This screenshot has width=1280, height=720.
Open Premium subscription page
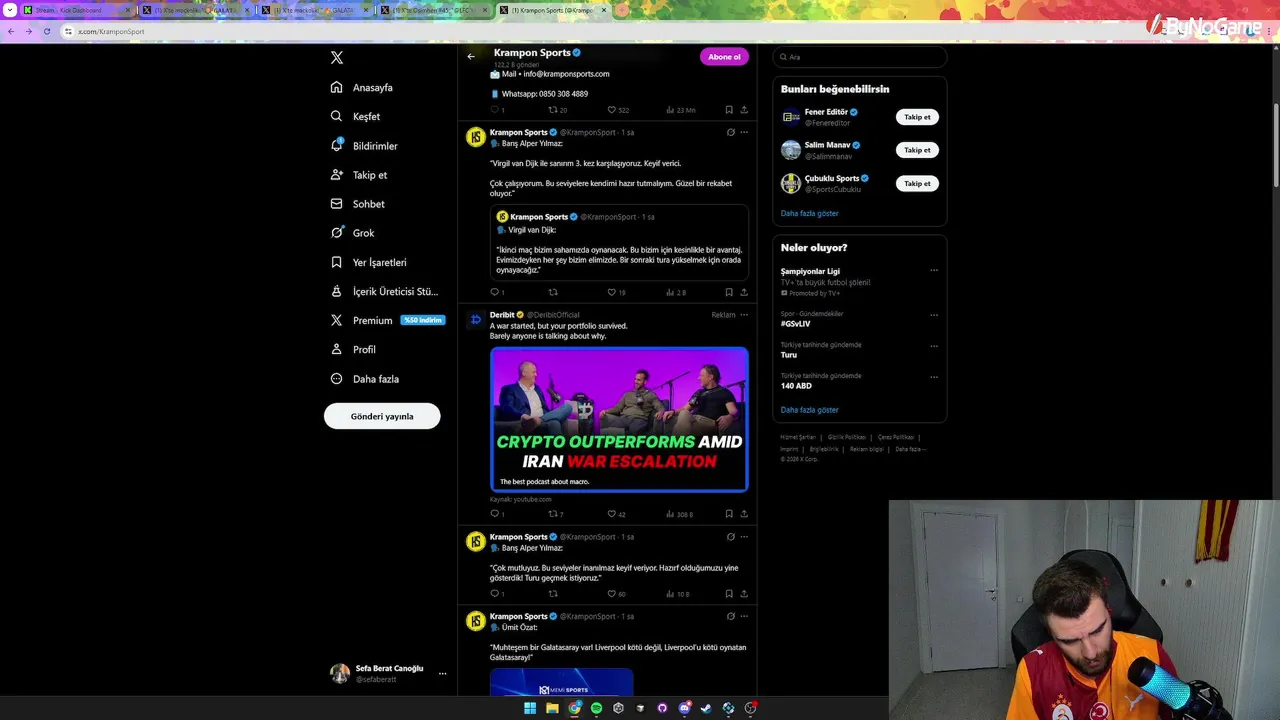pos(387,320)
